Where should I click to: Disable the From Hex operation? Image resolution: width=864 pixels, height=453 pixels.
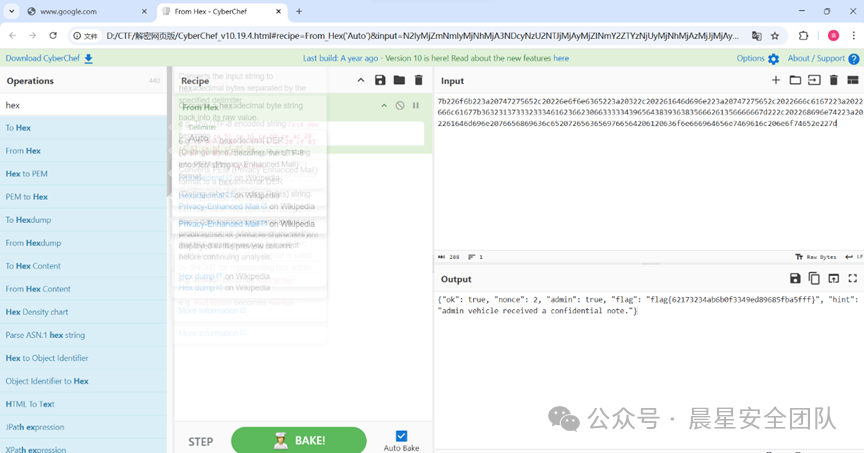[400, 105]
